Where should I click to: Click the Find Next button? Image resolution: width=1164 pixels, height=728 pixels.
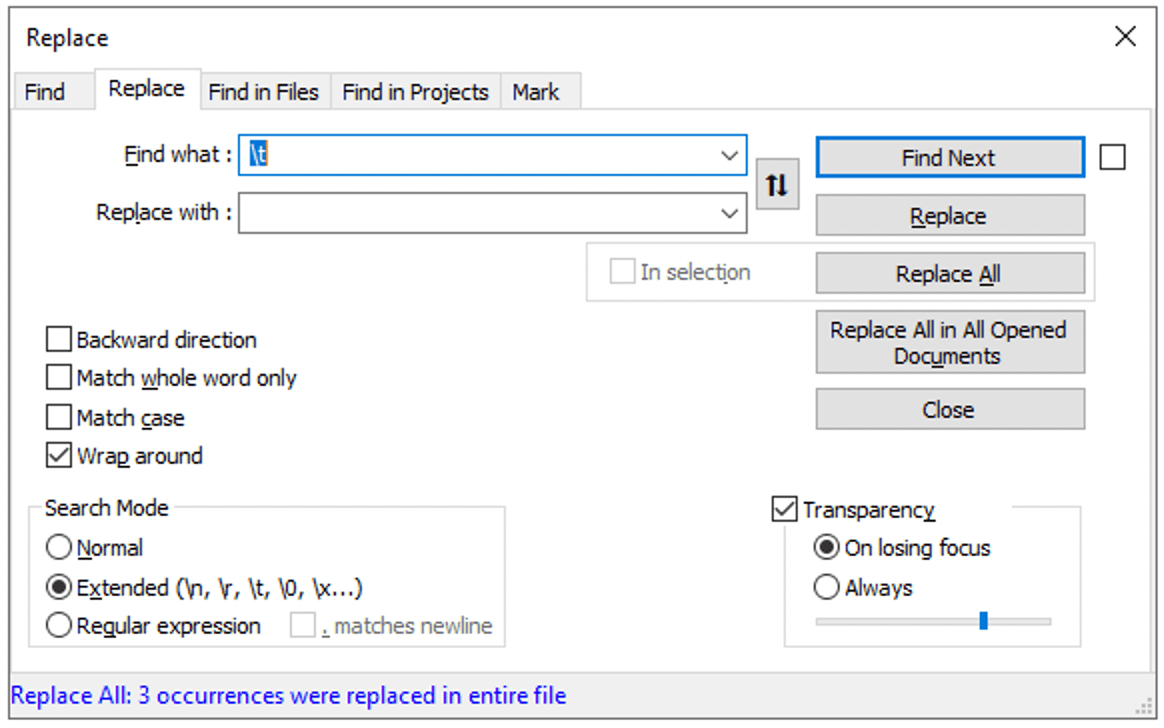click(x=949, y=157)
